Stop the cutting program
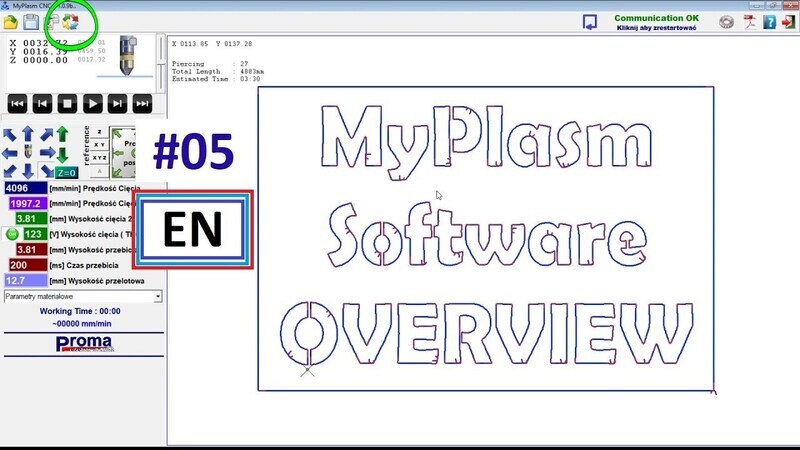Screen dimensions: 800x450 click(x=67, y=104)
